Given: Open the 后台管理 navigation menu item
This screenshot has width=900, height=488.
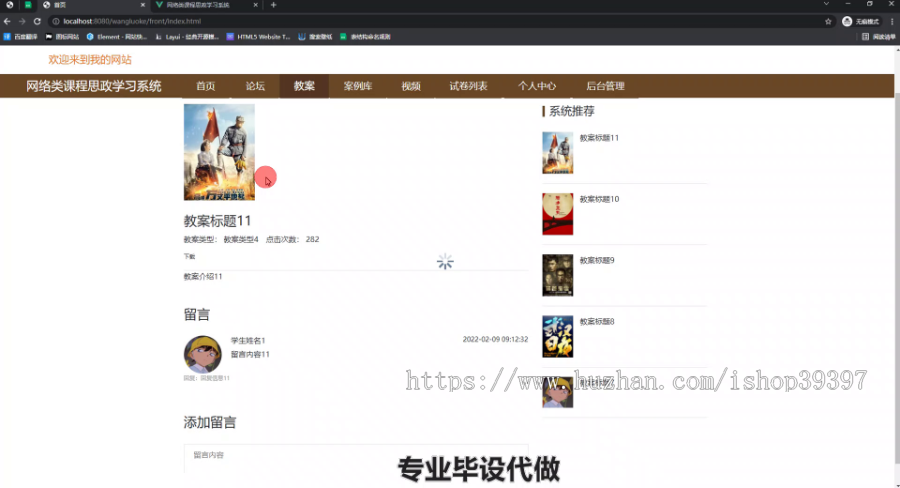Looking at the screenshot, I should [605, 86].
